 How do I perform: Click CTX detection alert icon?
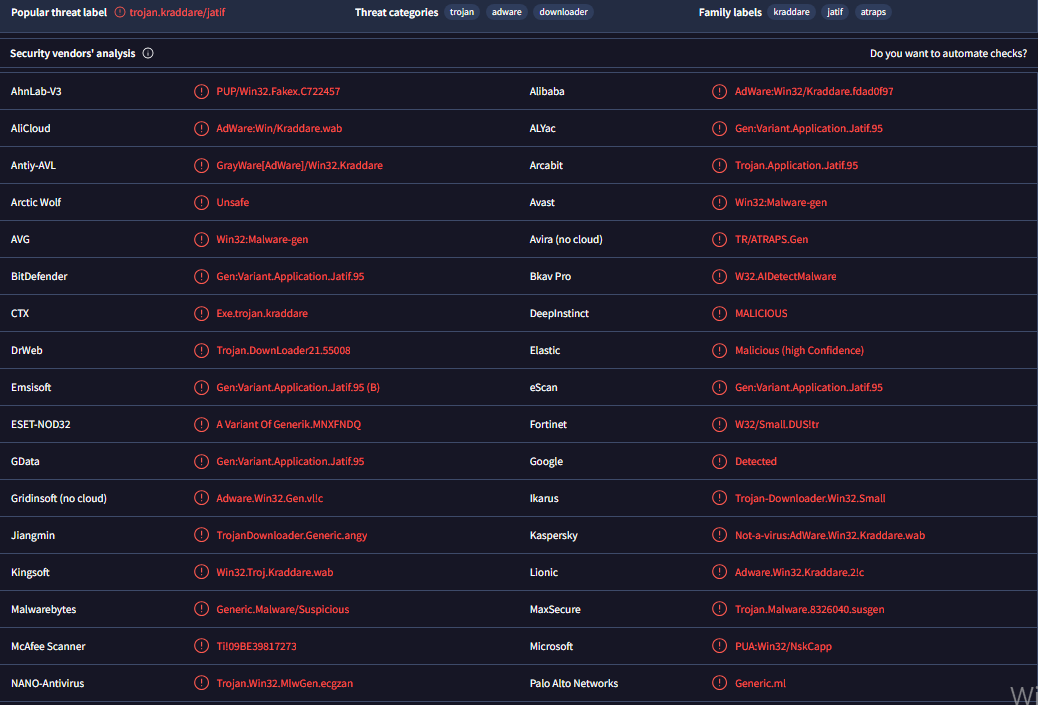pyautogui.click(x=201, y=314)
